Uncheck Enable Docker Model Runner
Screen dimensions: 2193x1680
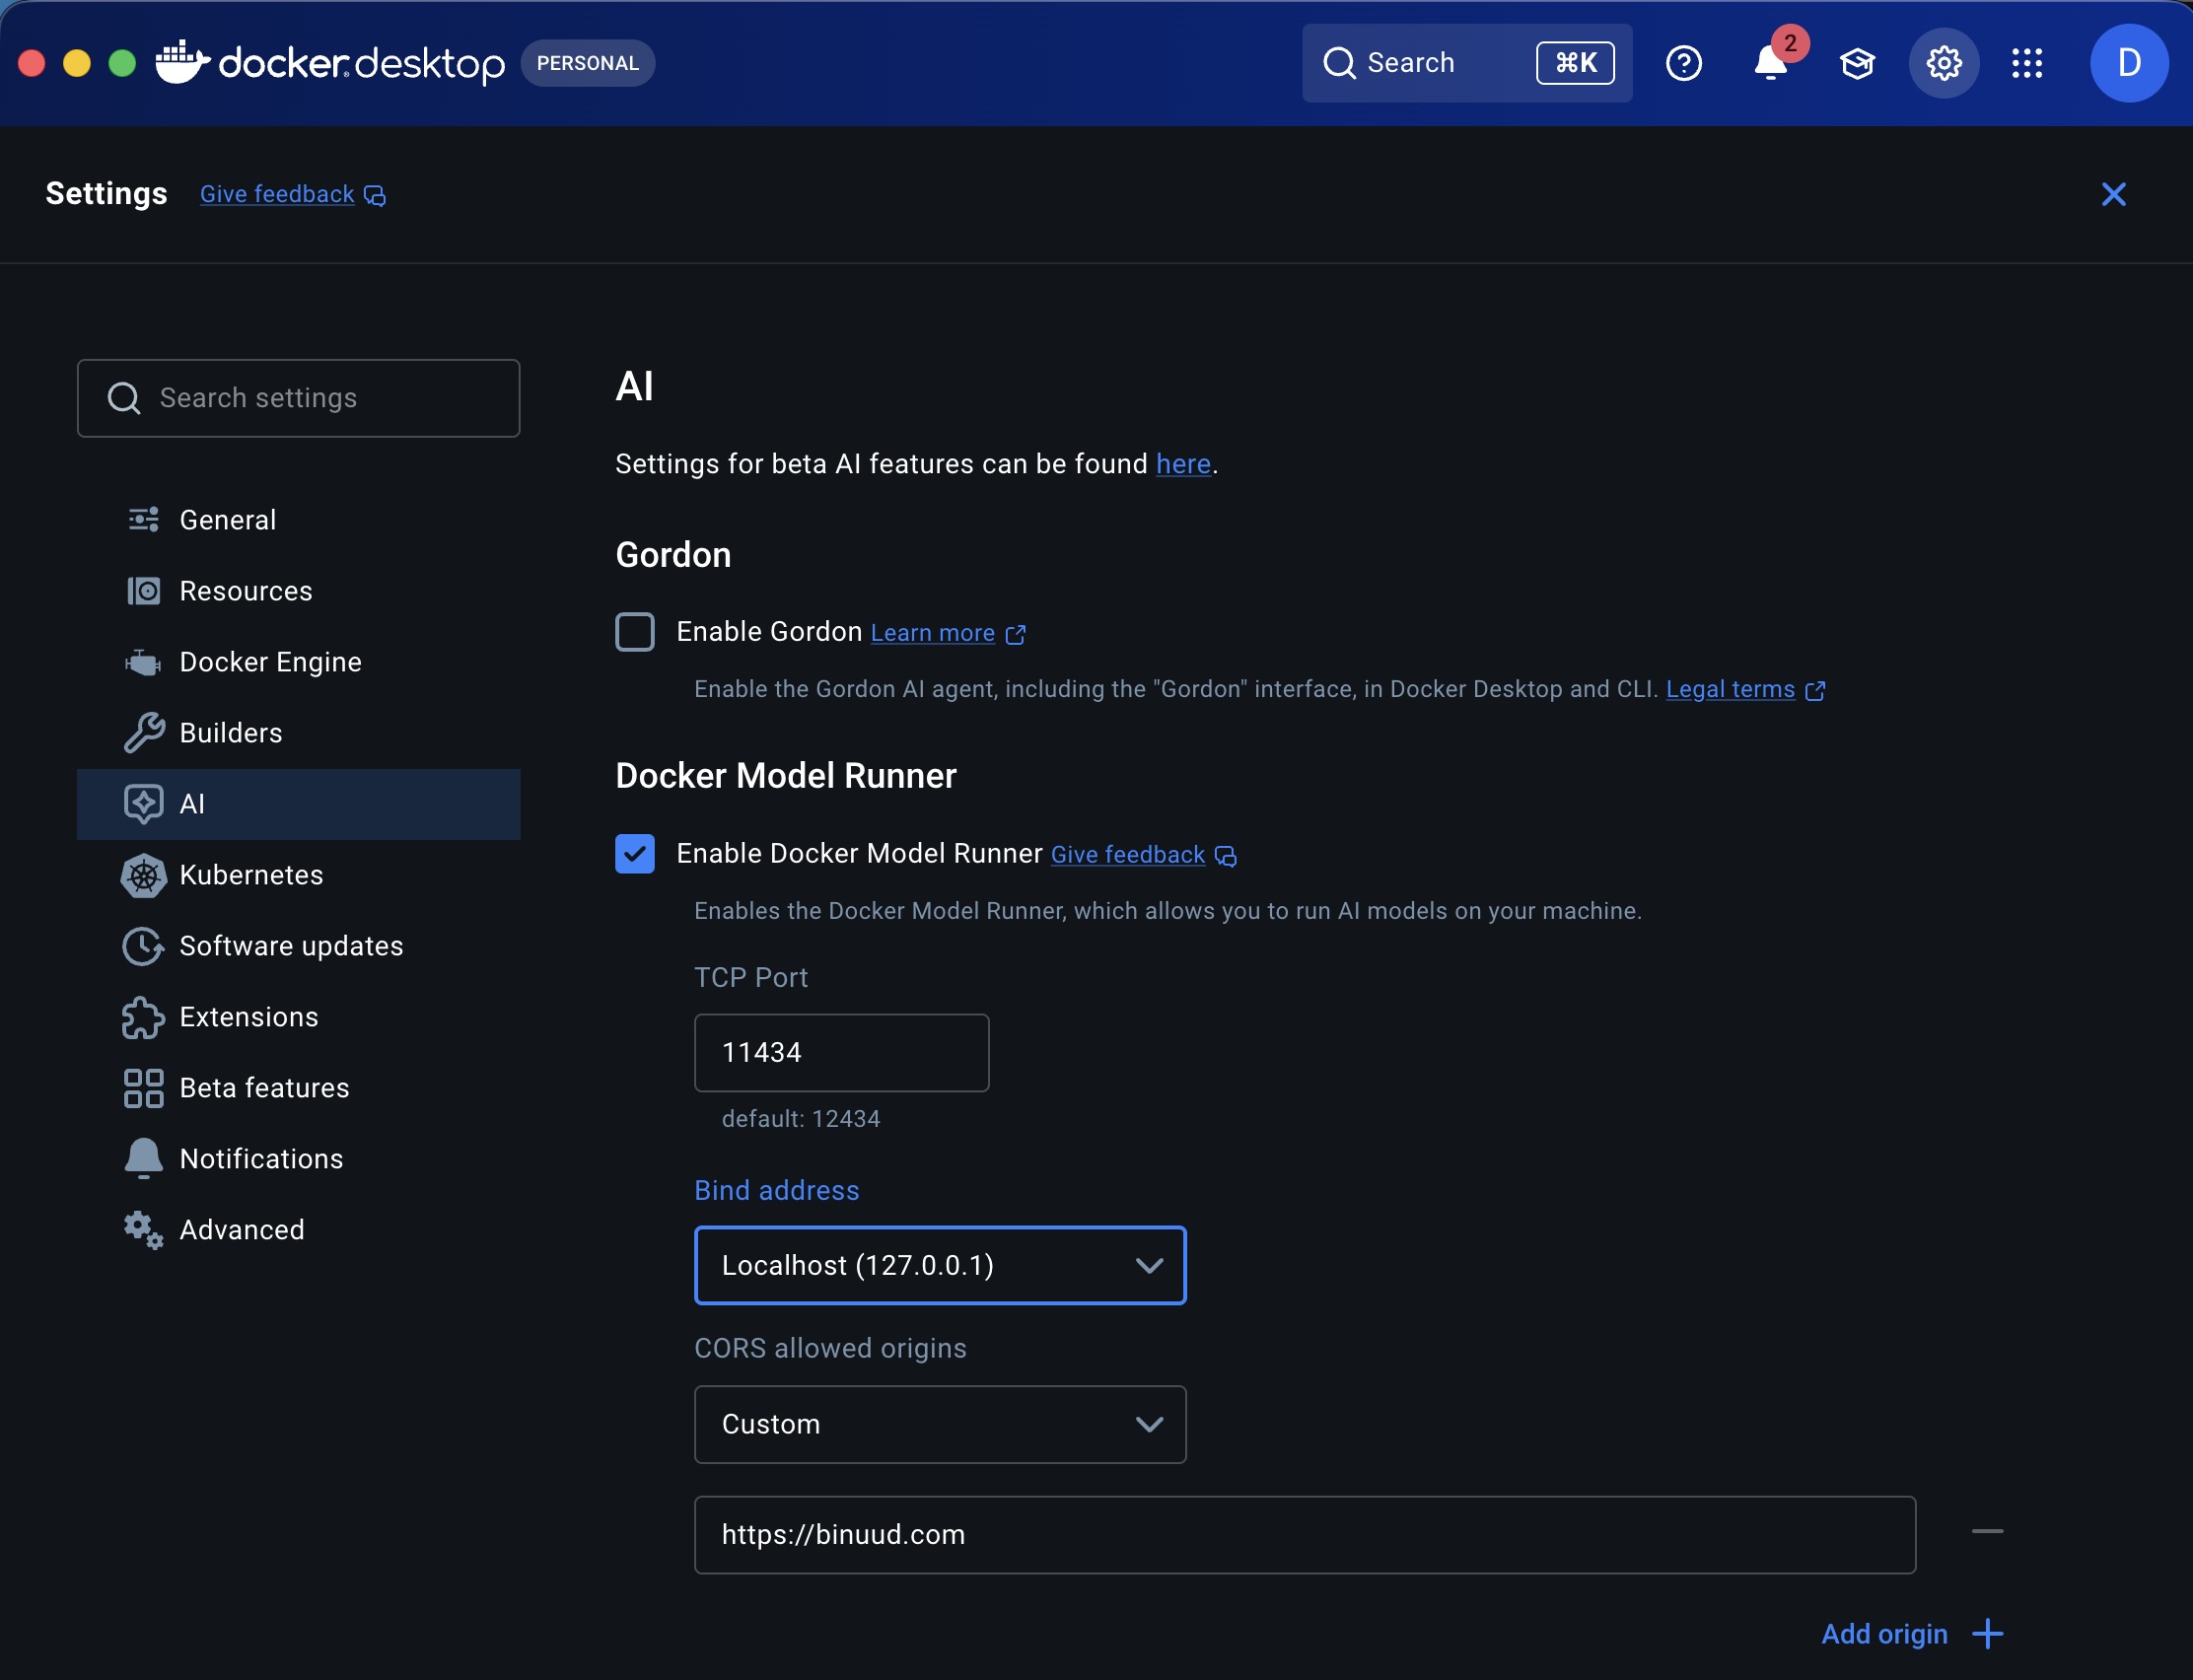tap(635, 854)
